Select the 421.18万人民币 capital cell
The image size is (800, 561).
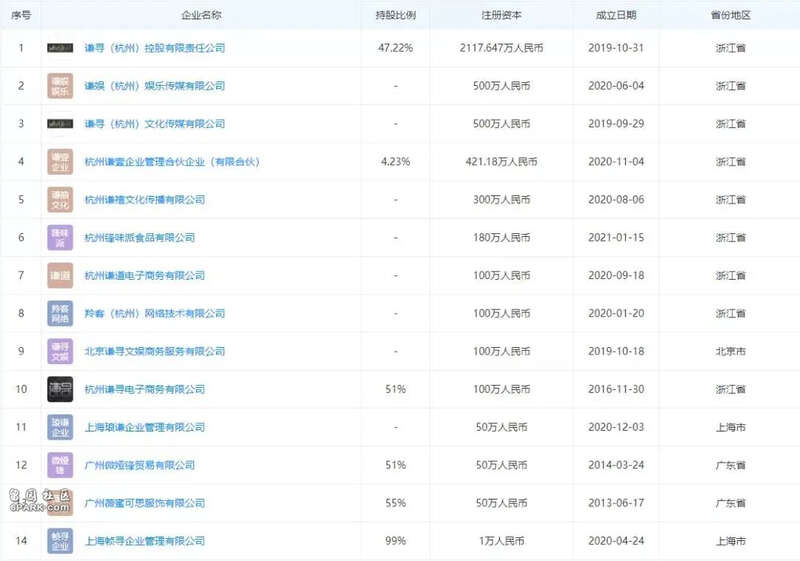point(502,162)
